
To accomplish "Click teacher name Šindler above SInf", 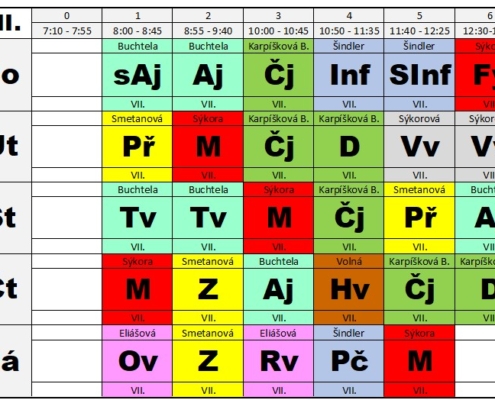I will [419, 46].
